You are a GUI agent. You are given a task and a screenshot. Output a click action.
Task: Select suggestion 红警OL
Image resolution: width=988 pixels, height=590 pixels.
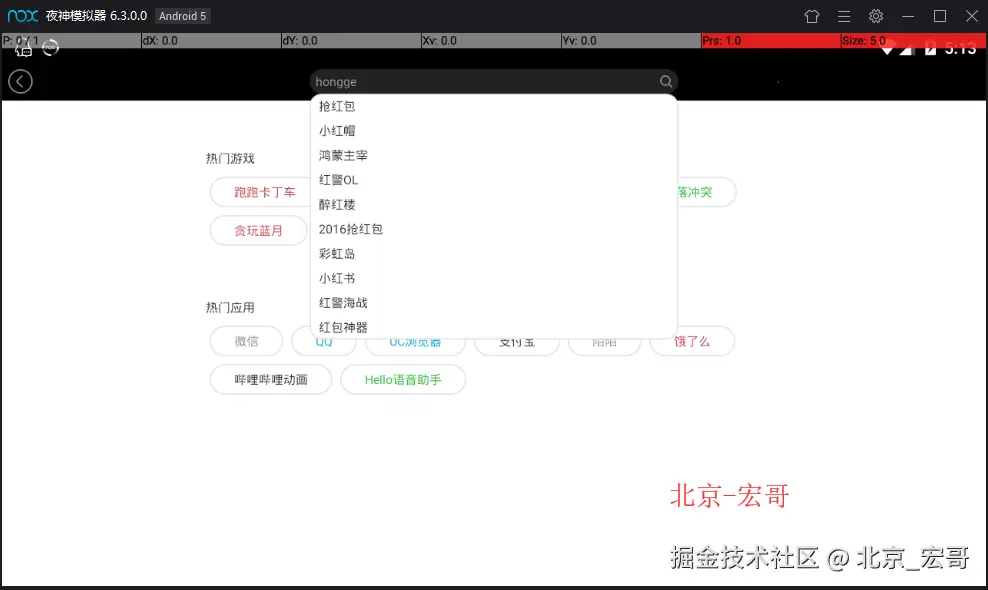(x=494, y=180)
